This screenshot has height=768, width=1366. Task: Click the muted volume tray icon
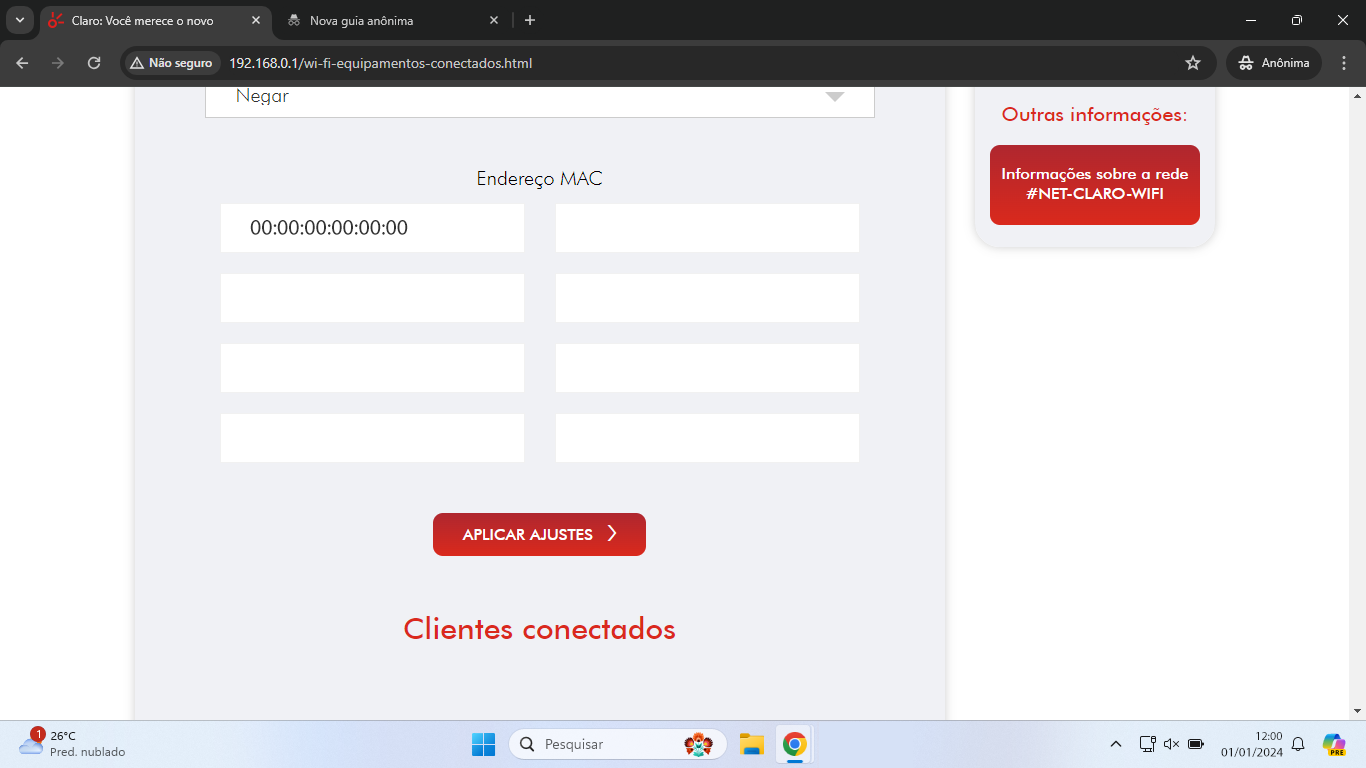point(1171,744)
